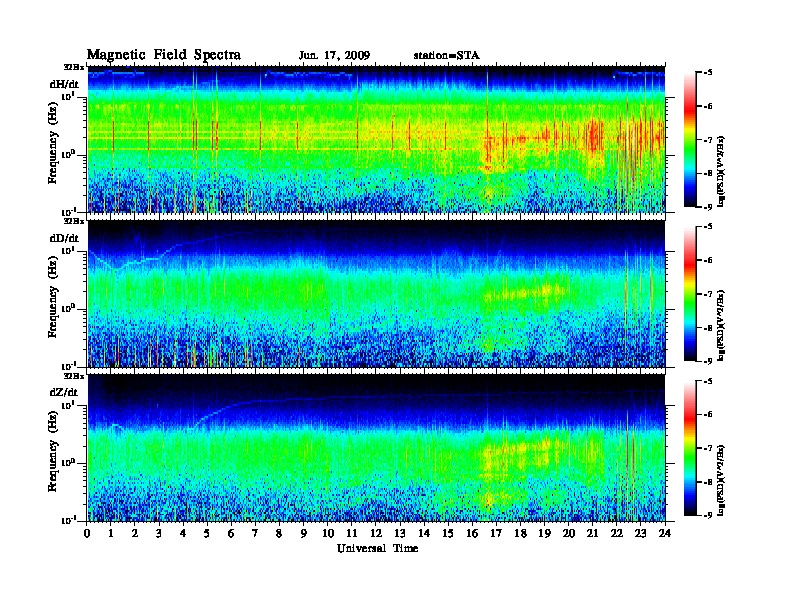Click hour tick label "17" on time axis
Image resolution: width=792 pixels, height=612 pixels.
[x=497, y=534]
